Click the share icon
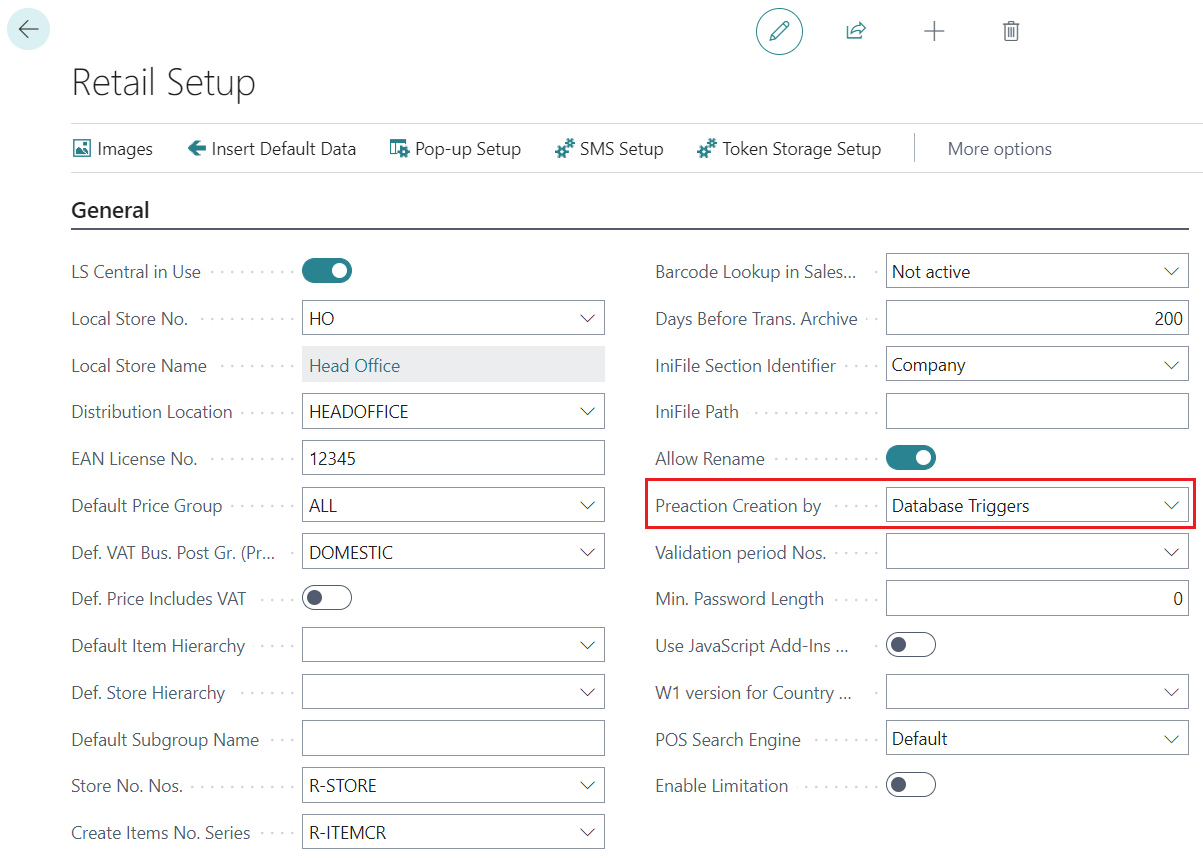Image resolution: width=1203 pixels, height=858 pixels. [856, 31]
